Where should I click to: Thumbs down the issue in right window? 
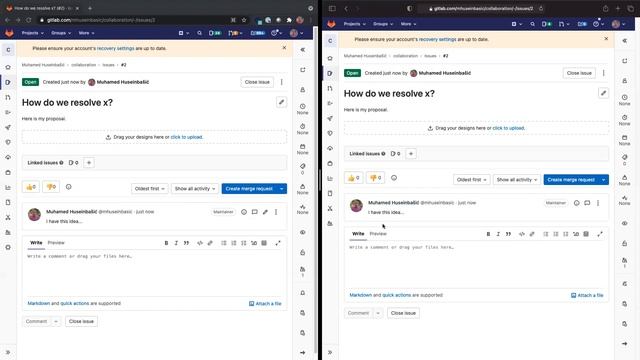(375, 178)
